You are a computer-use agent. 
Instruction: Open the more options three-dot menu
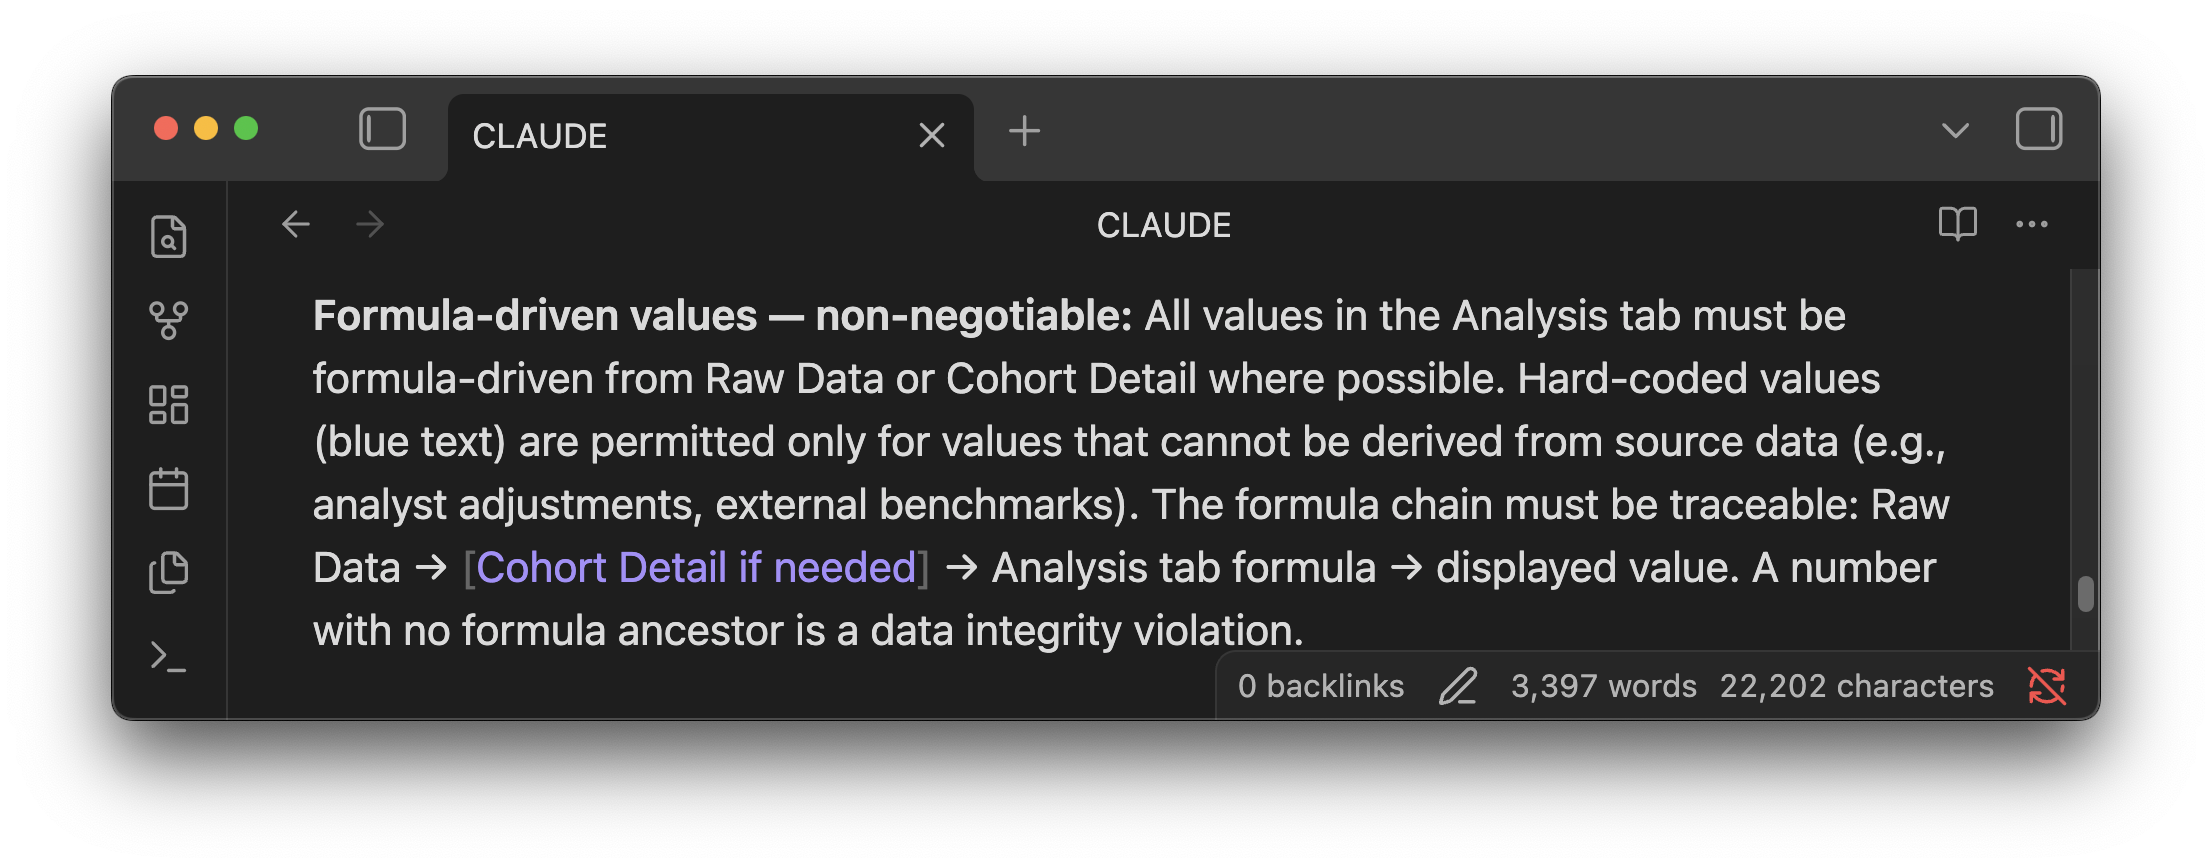pyautogui.click(x=2031, y=224)
